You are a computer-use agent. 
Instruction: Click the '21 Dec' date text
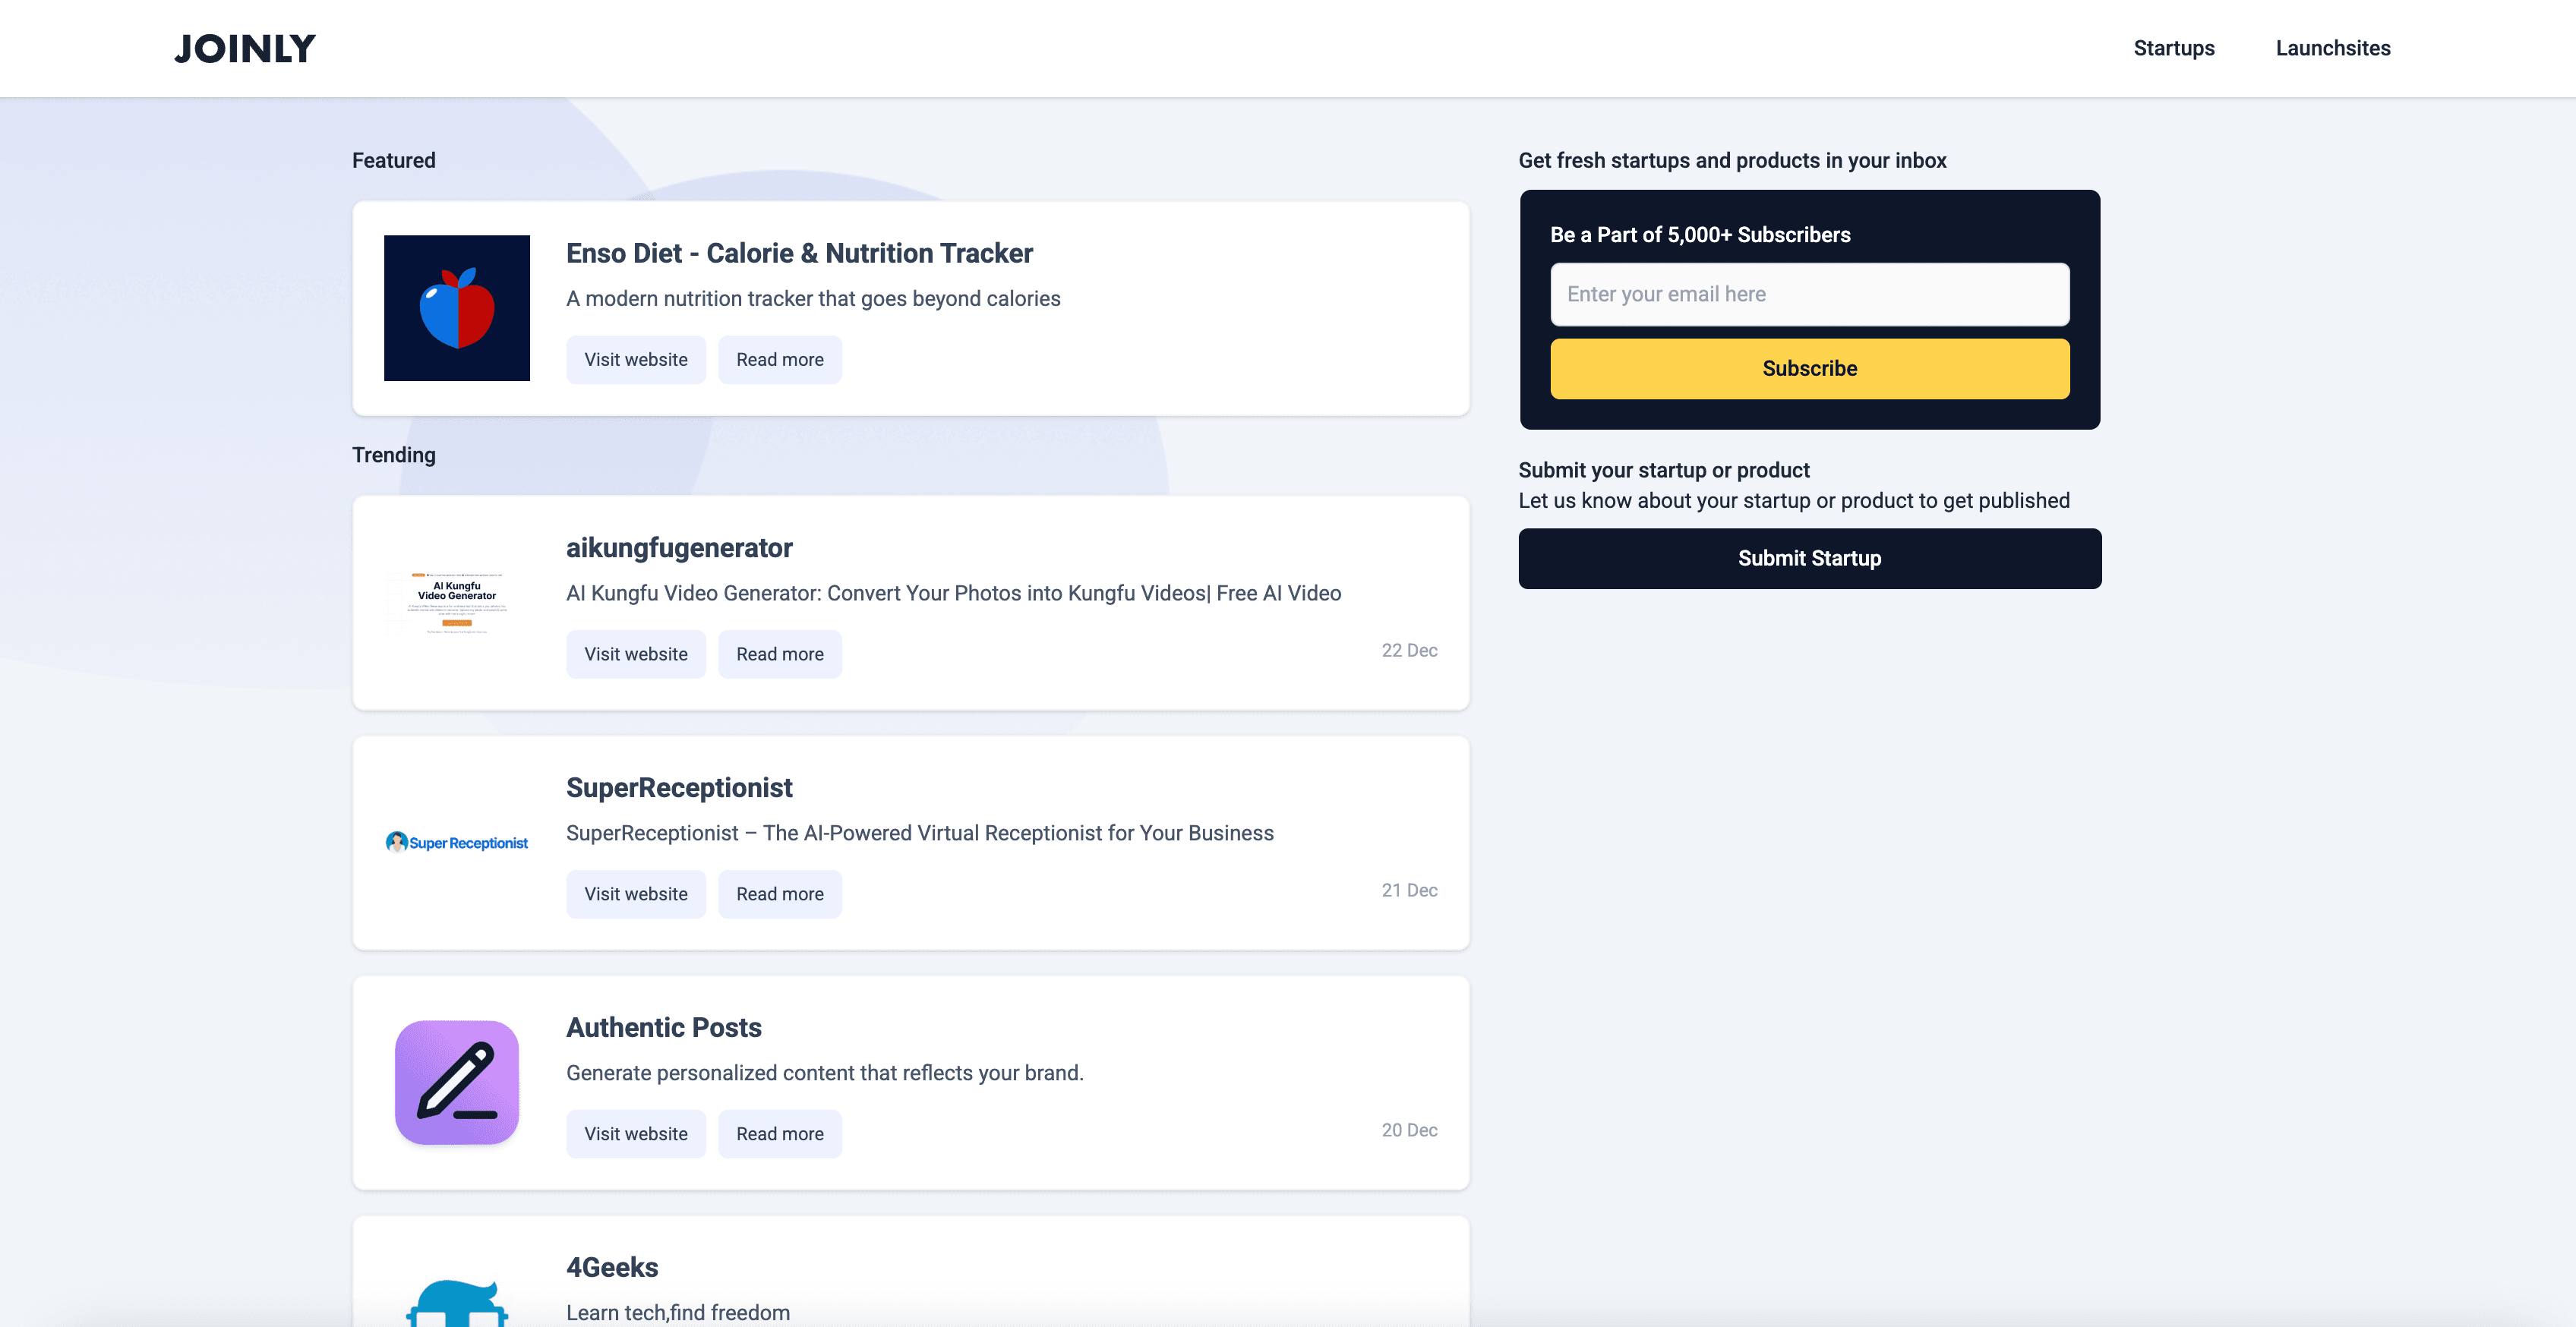click(1409, 891)
